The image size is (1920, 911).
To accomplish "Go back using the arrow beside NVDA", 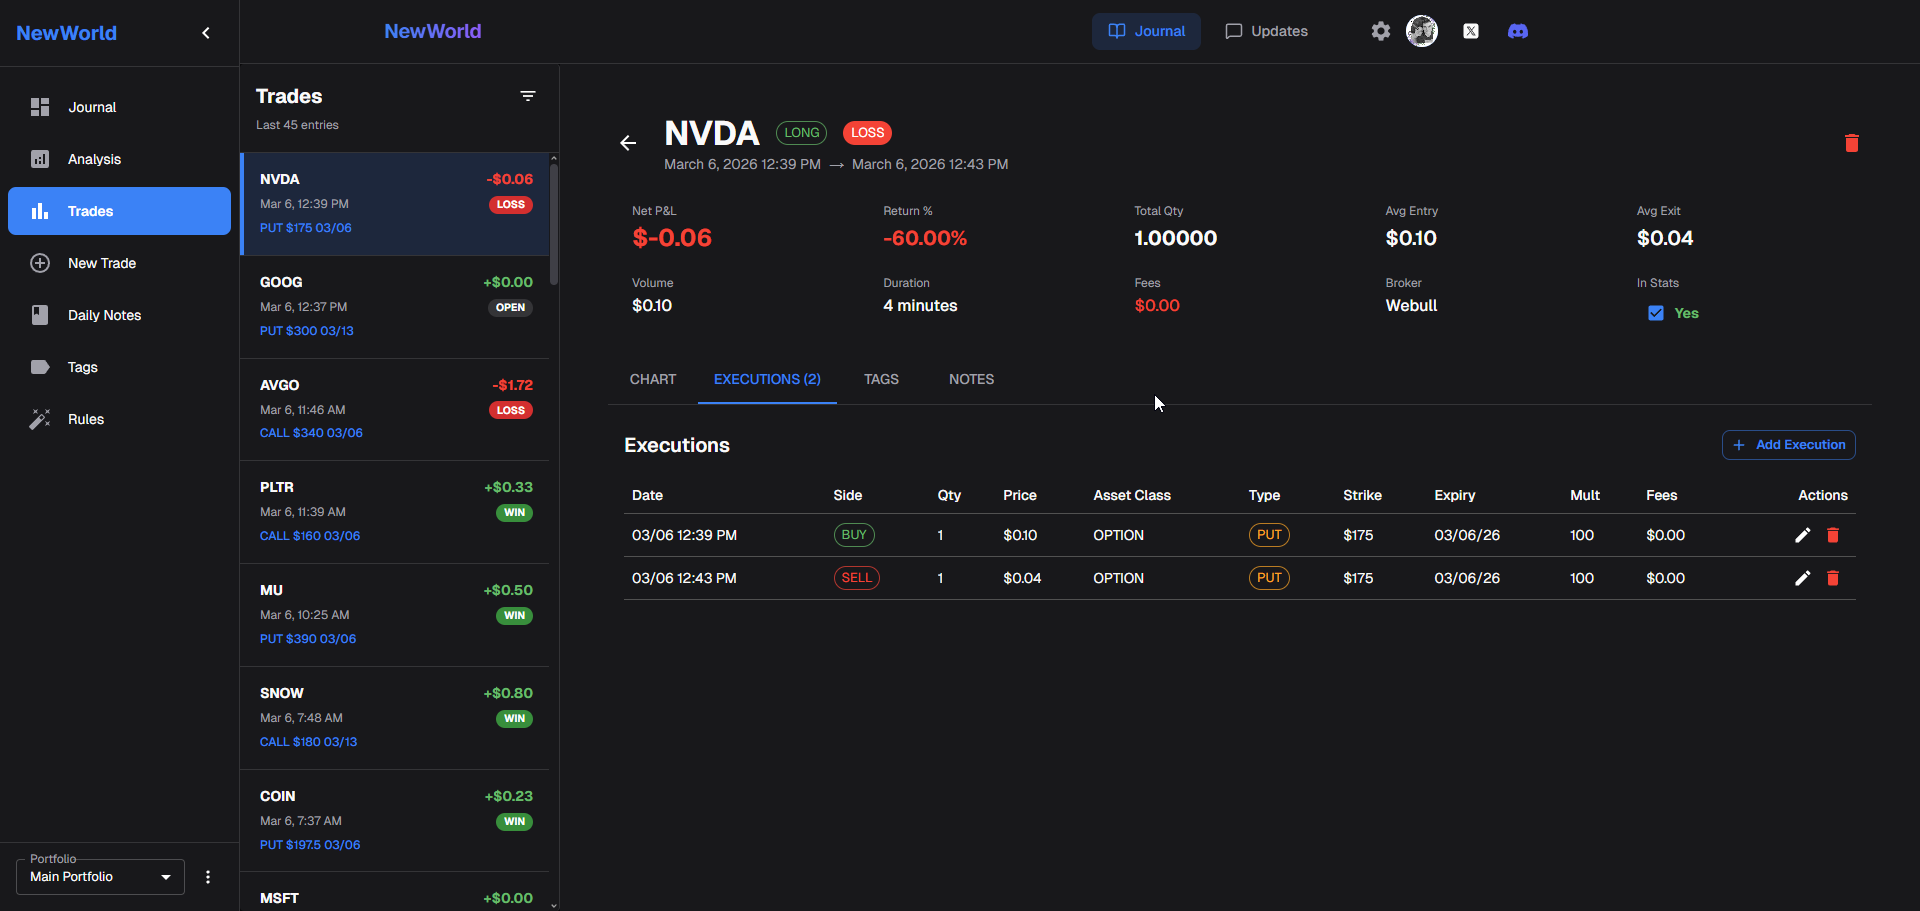I will pos(628,143).
